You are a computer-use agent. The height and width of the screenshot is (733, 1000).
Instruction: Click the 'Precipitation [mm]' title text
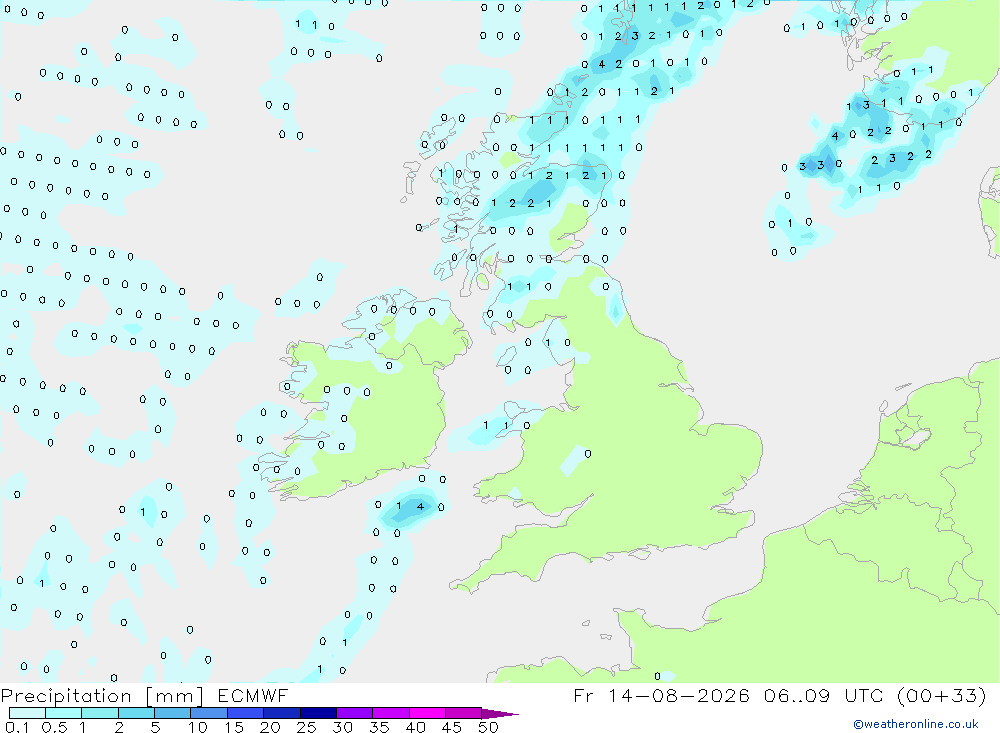[x=102, y=696]
